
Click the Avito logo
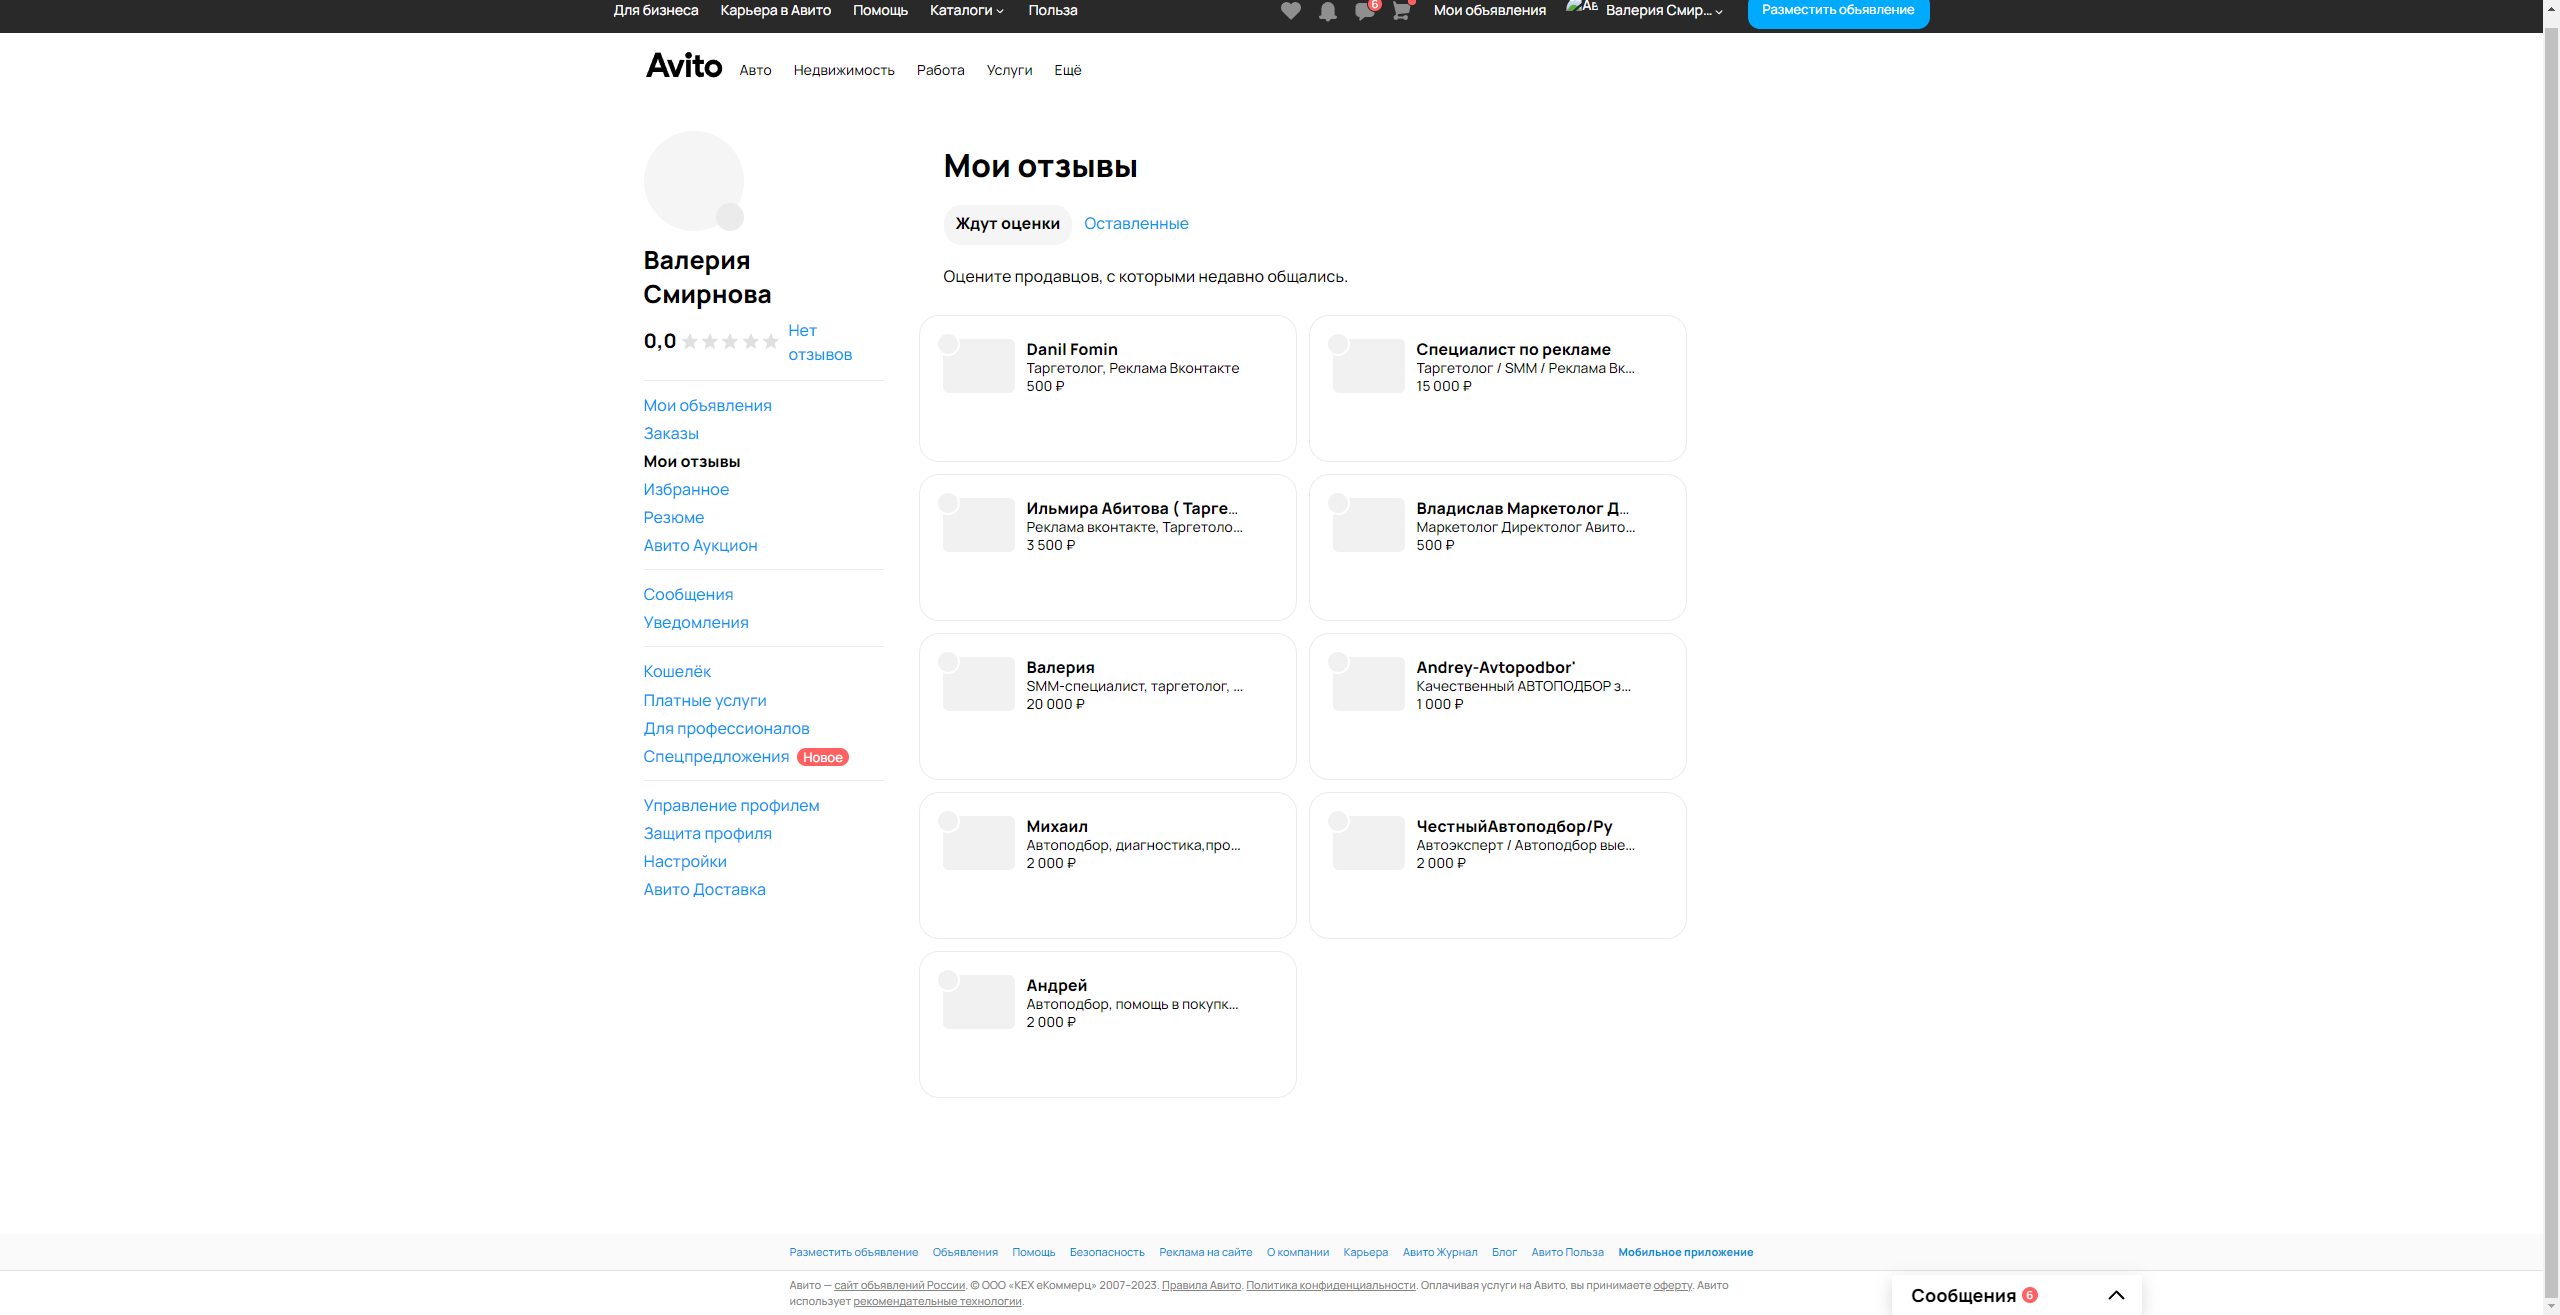(684, 66)
